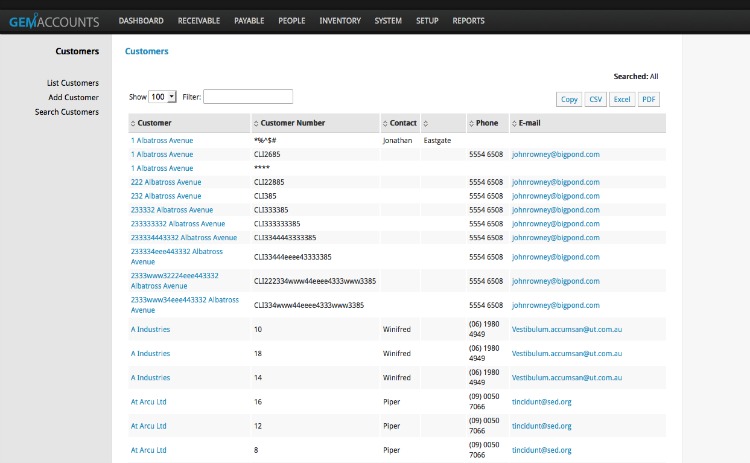Select Add Customer in sidebar
750x463 pixels.
[73, 97]
